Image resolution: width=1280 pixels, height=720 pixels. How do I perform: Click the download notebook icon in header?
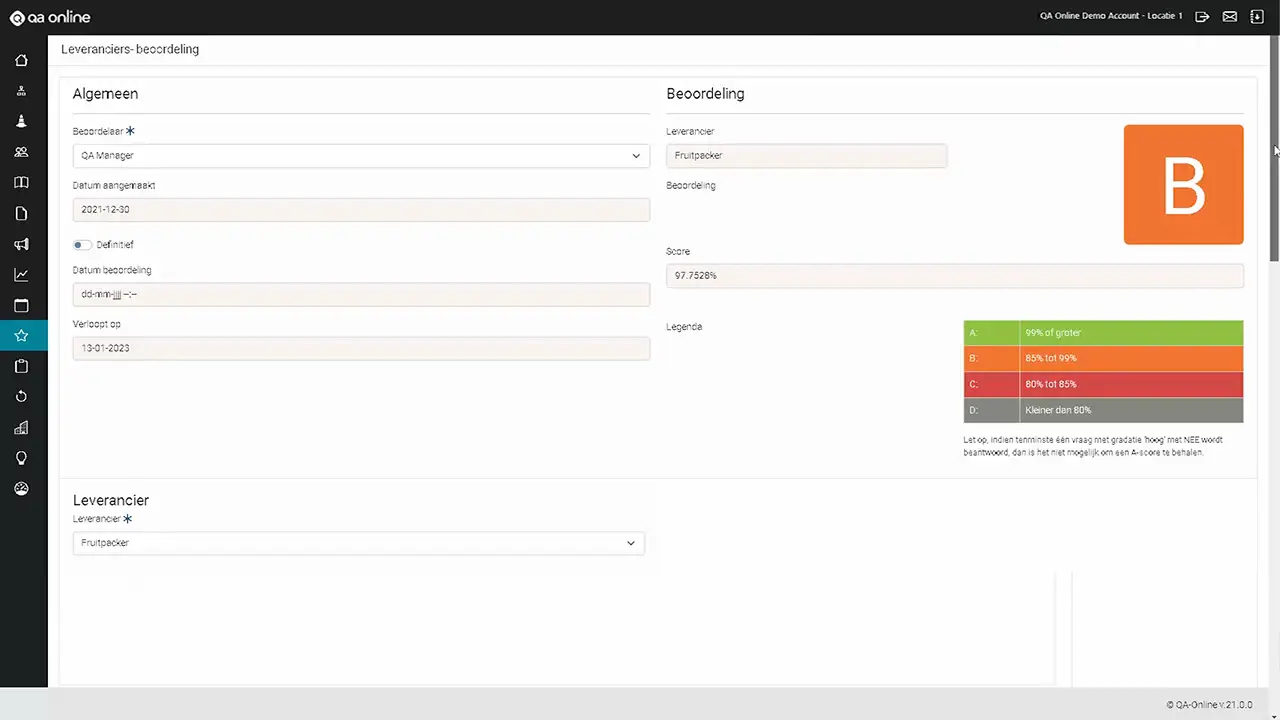tap(1257, 16)
